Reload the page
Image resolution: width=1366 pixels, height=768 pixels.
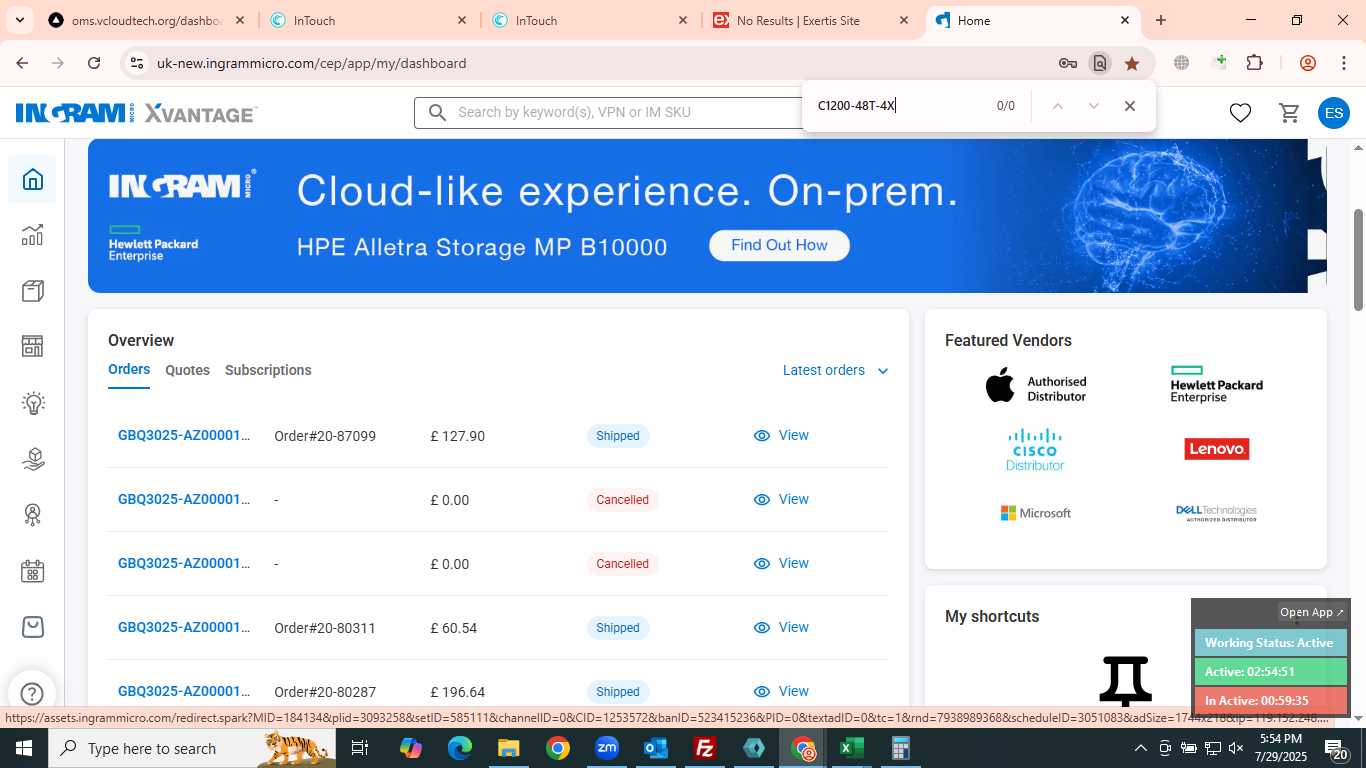pyautogui.click(x=94, y=63)
